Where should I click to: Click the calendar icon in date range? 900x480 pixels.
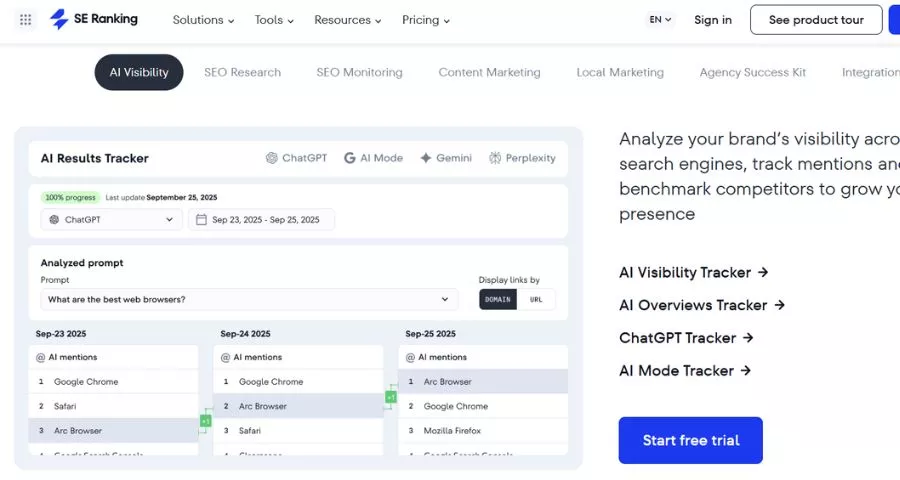201,219
